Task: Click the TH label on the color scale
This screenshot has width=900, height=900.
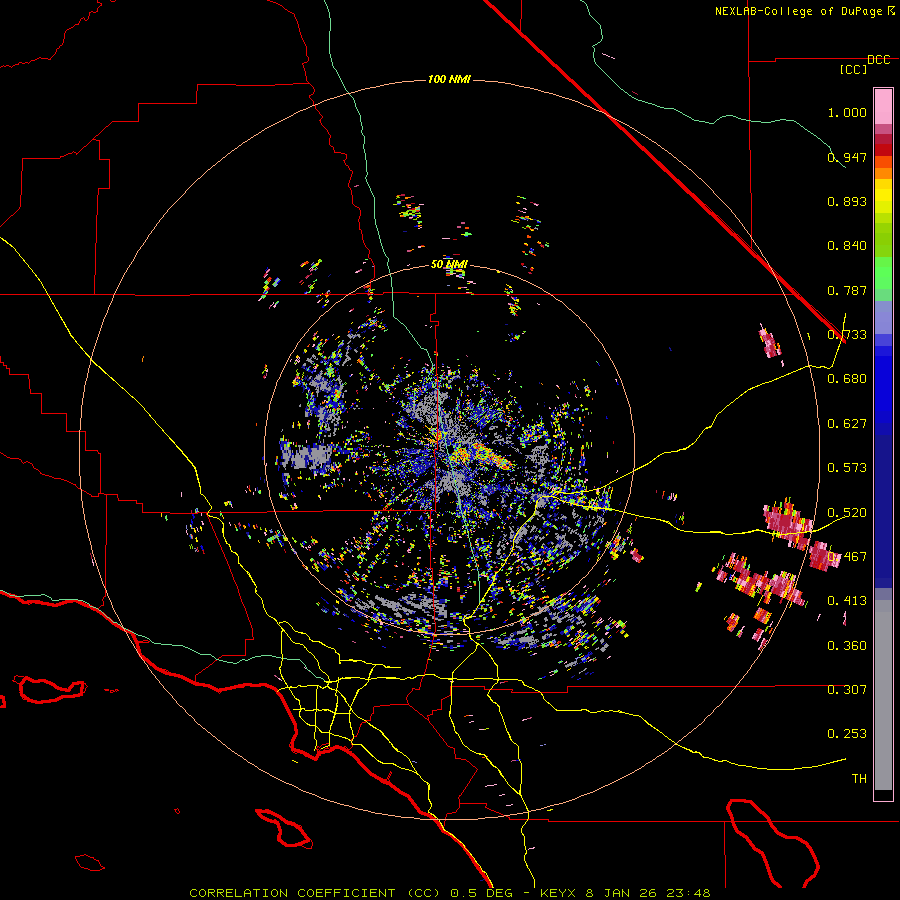Action: point(859,778)
